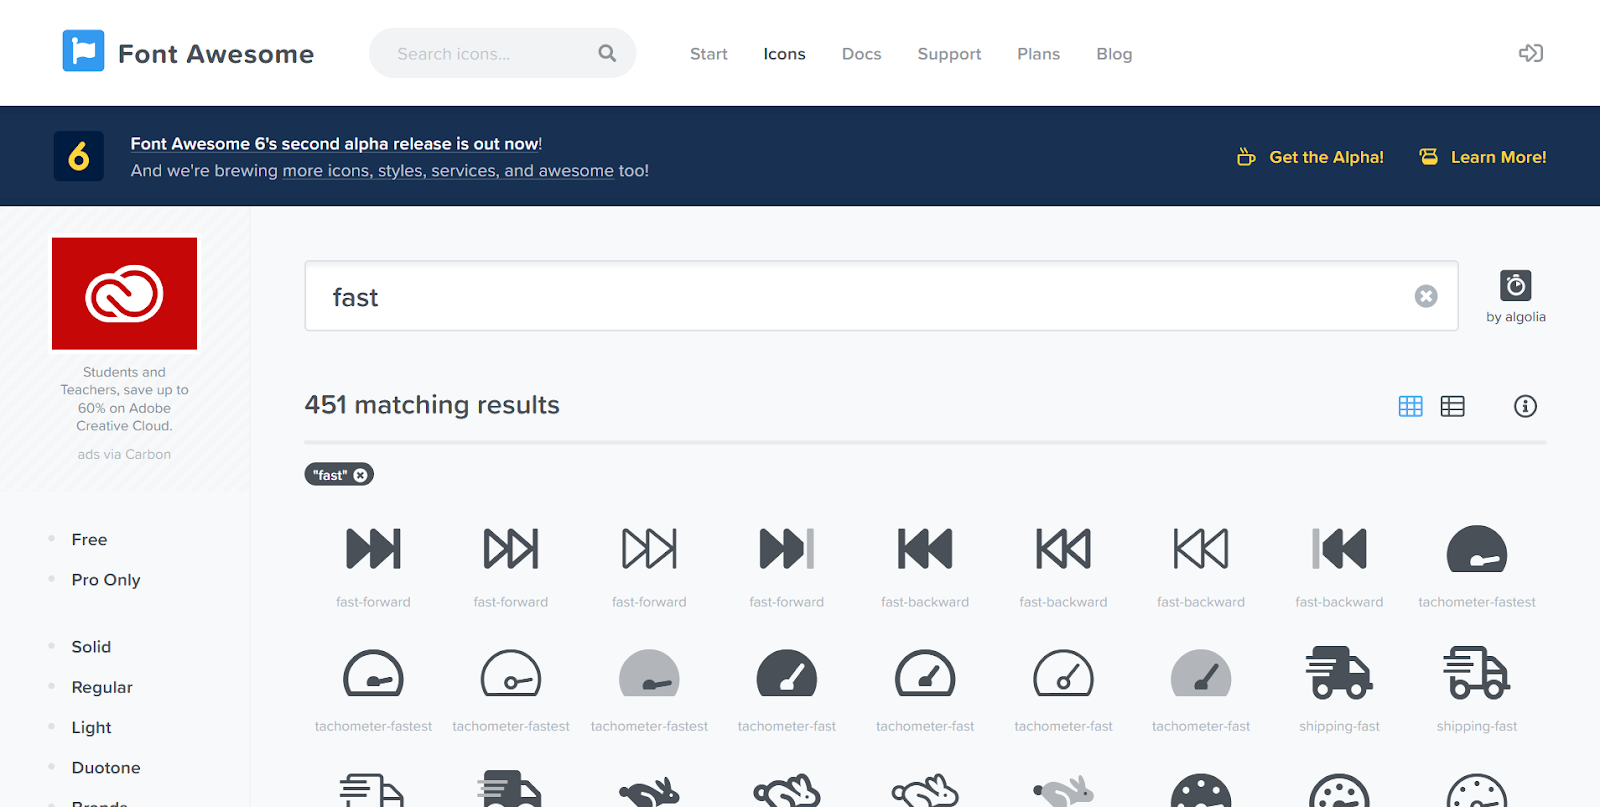Select the light thin-outline fast-backward icon

coord(1201,549)
